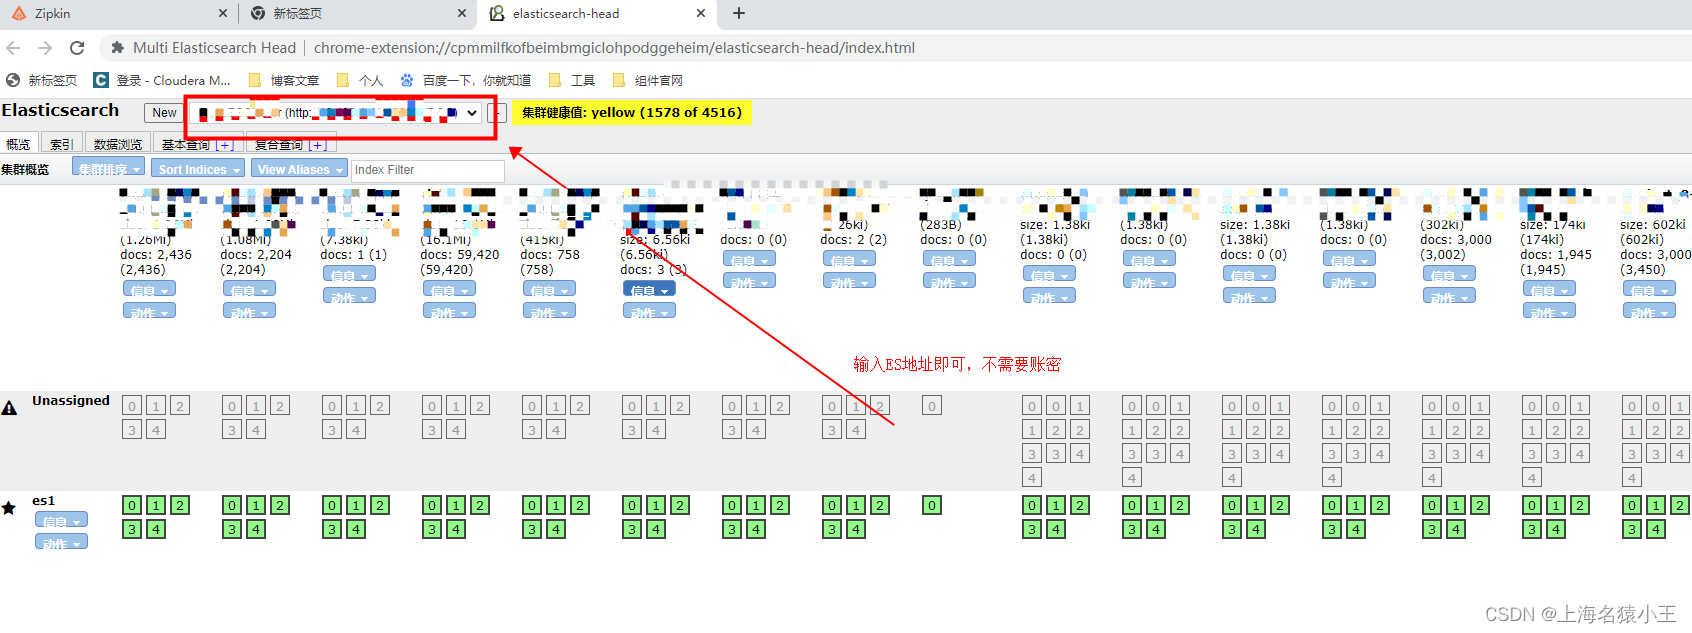Add a new 复合查询 tab with [+]
The image size is (1692, 633).
coord(318,145)
